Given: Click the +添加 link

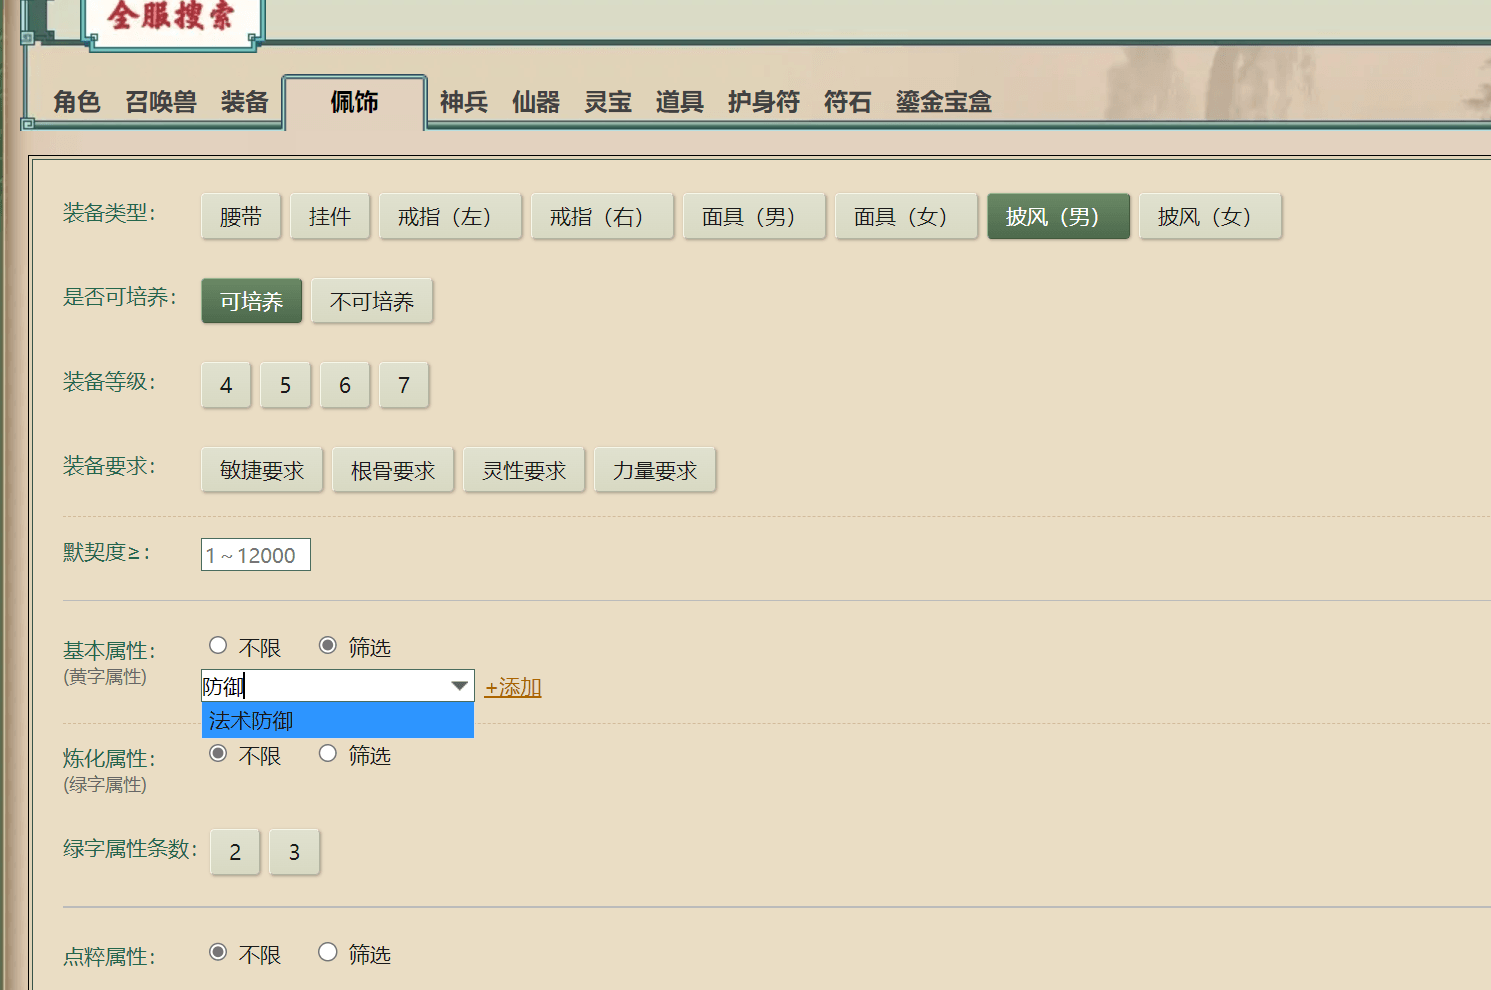Looking at the screenshot, I should point(513,688).
